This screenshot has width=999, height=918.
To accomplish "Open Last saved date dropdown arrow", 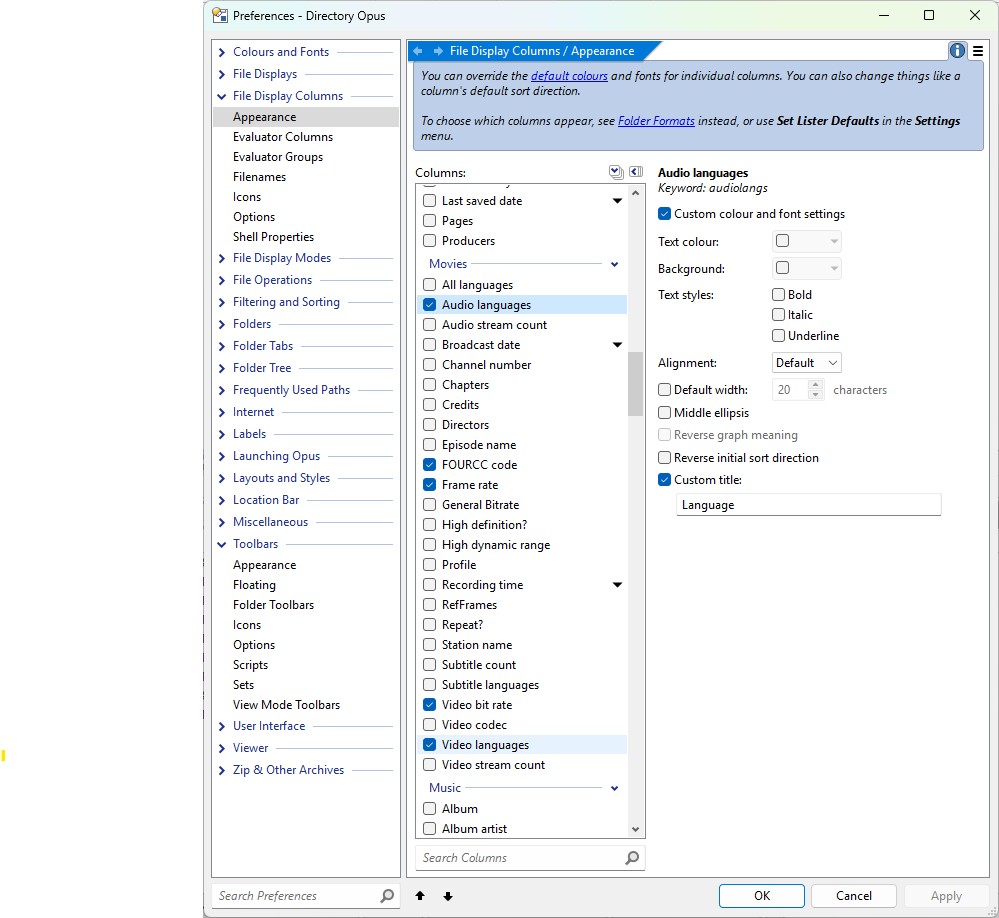I will [617, 201].
